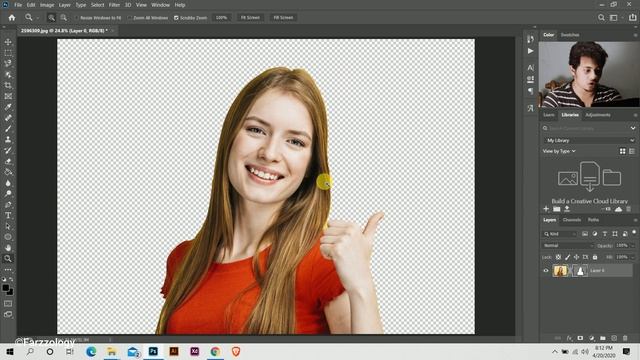Viewport: 640px width, 360px height.
Task: Select the Healing Brush tool
Action: pos(8,118)
